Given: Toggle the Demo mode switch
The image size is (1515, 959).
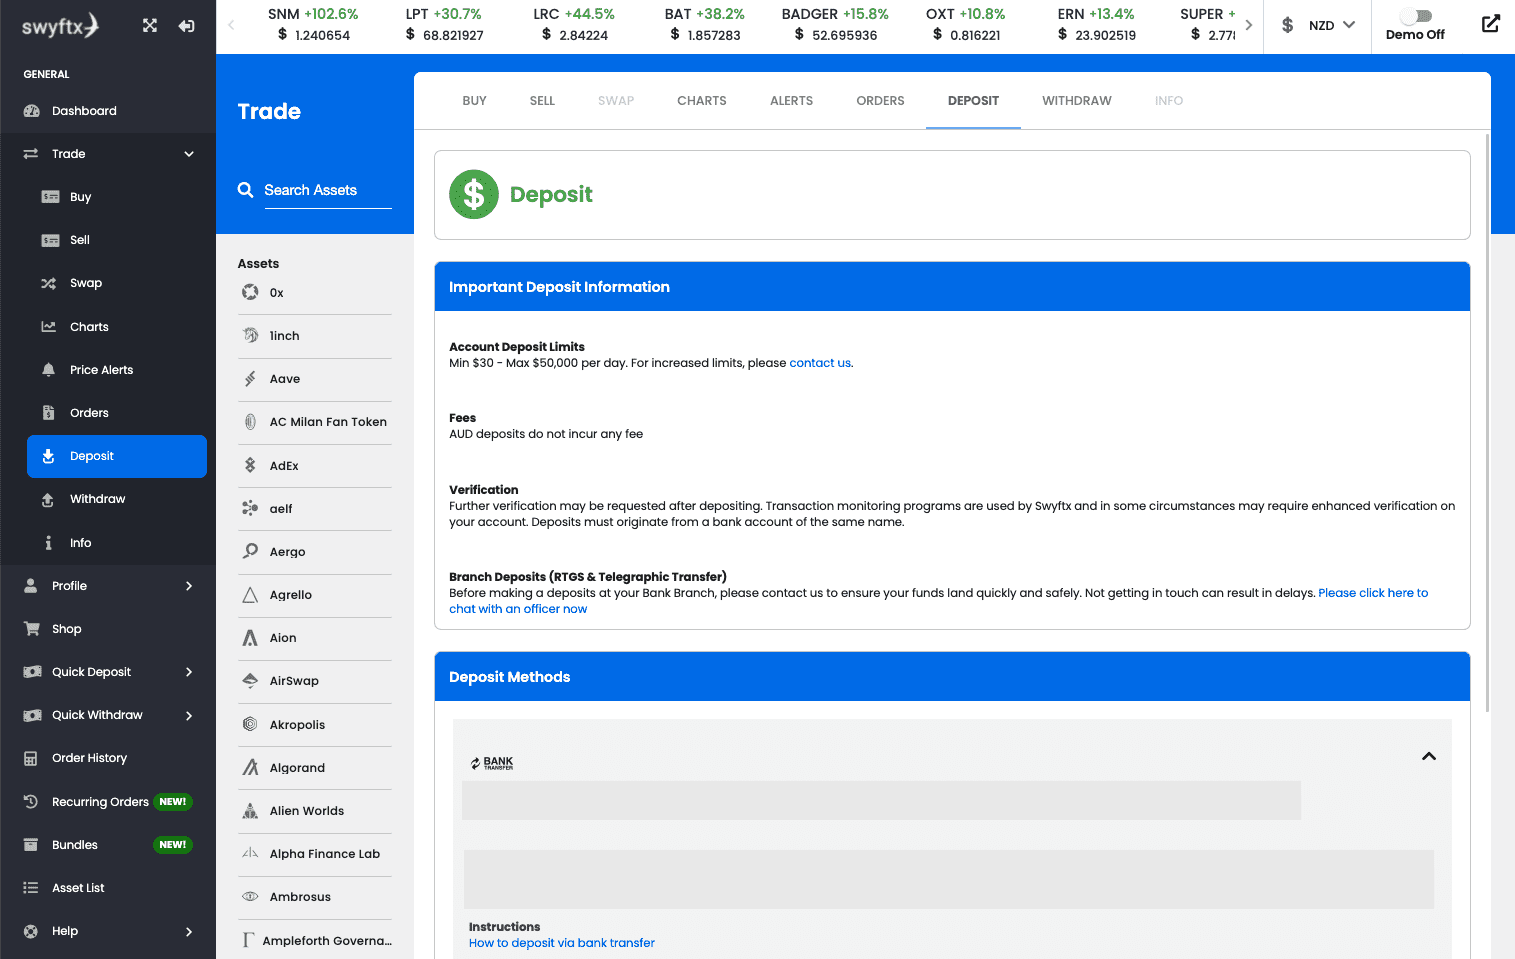Looking at the screenshot, I should (1416, 16).
